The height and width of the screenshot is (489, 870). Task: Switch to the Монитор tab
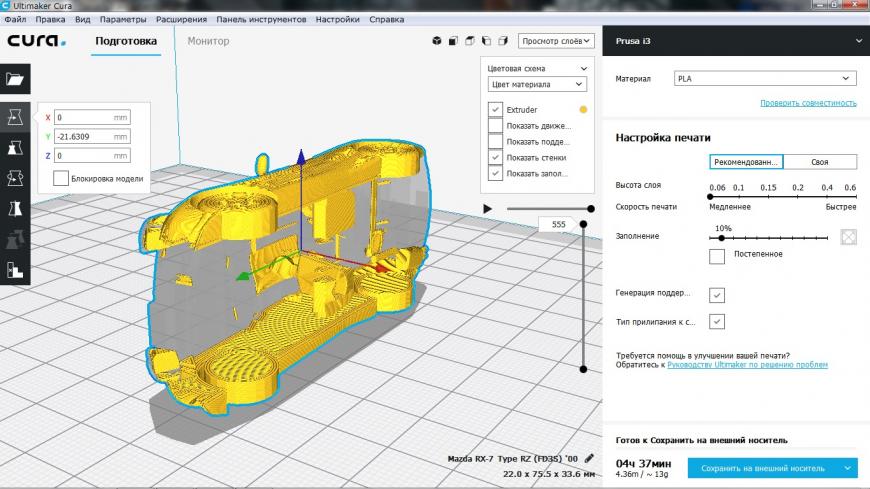point(208,41)
